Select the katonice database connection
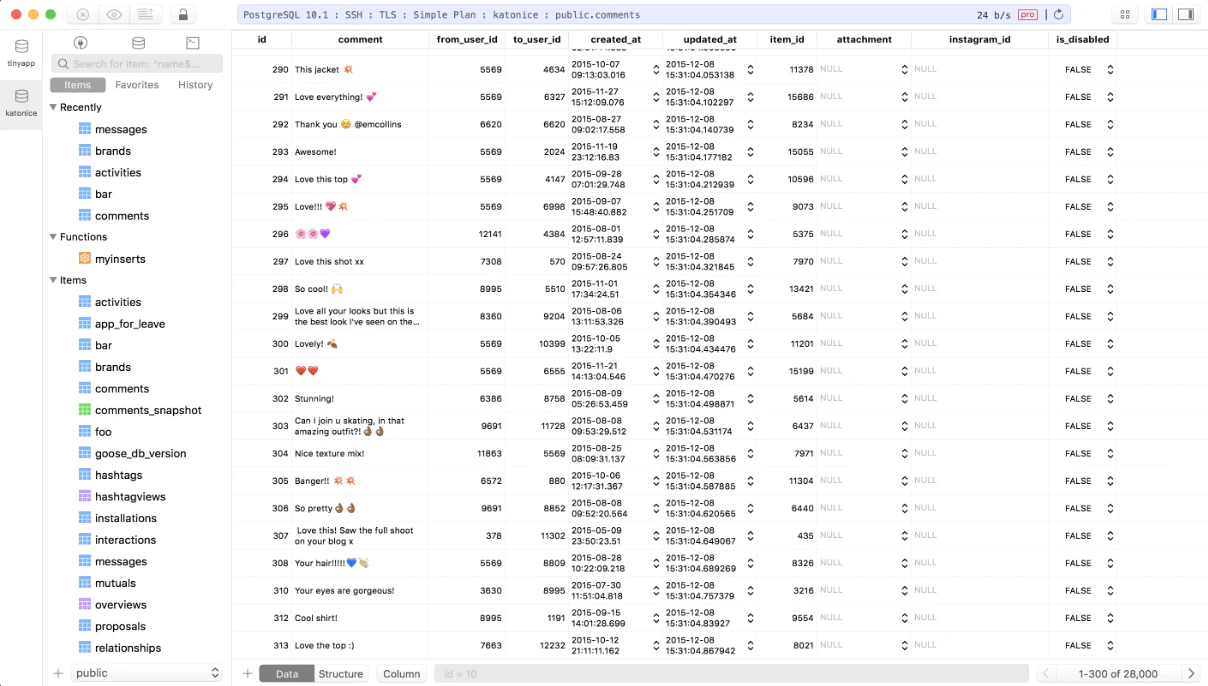The width and height of the screenshot is (1208, 686). [21, 103]
